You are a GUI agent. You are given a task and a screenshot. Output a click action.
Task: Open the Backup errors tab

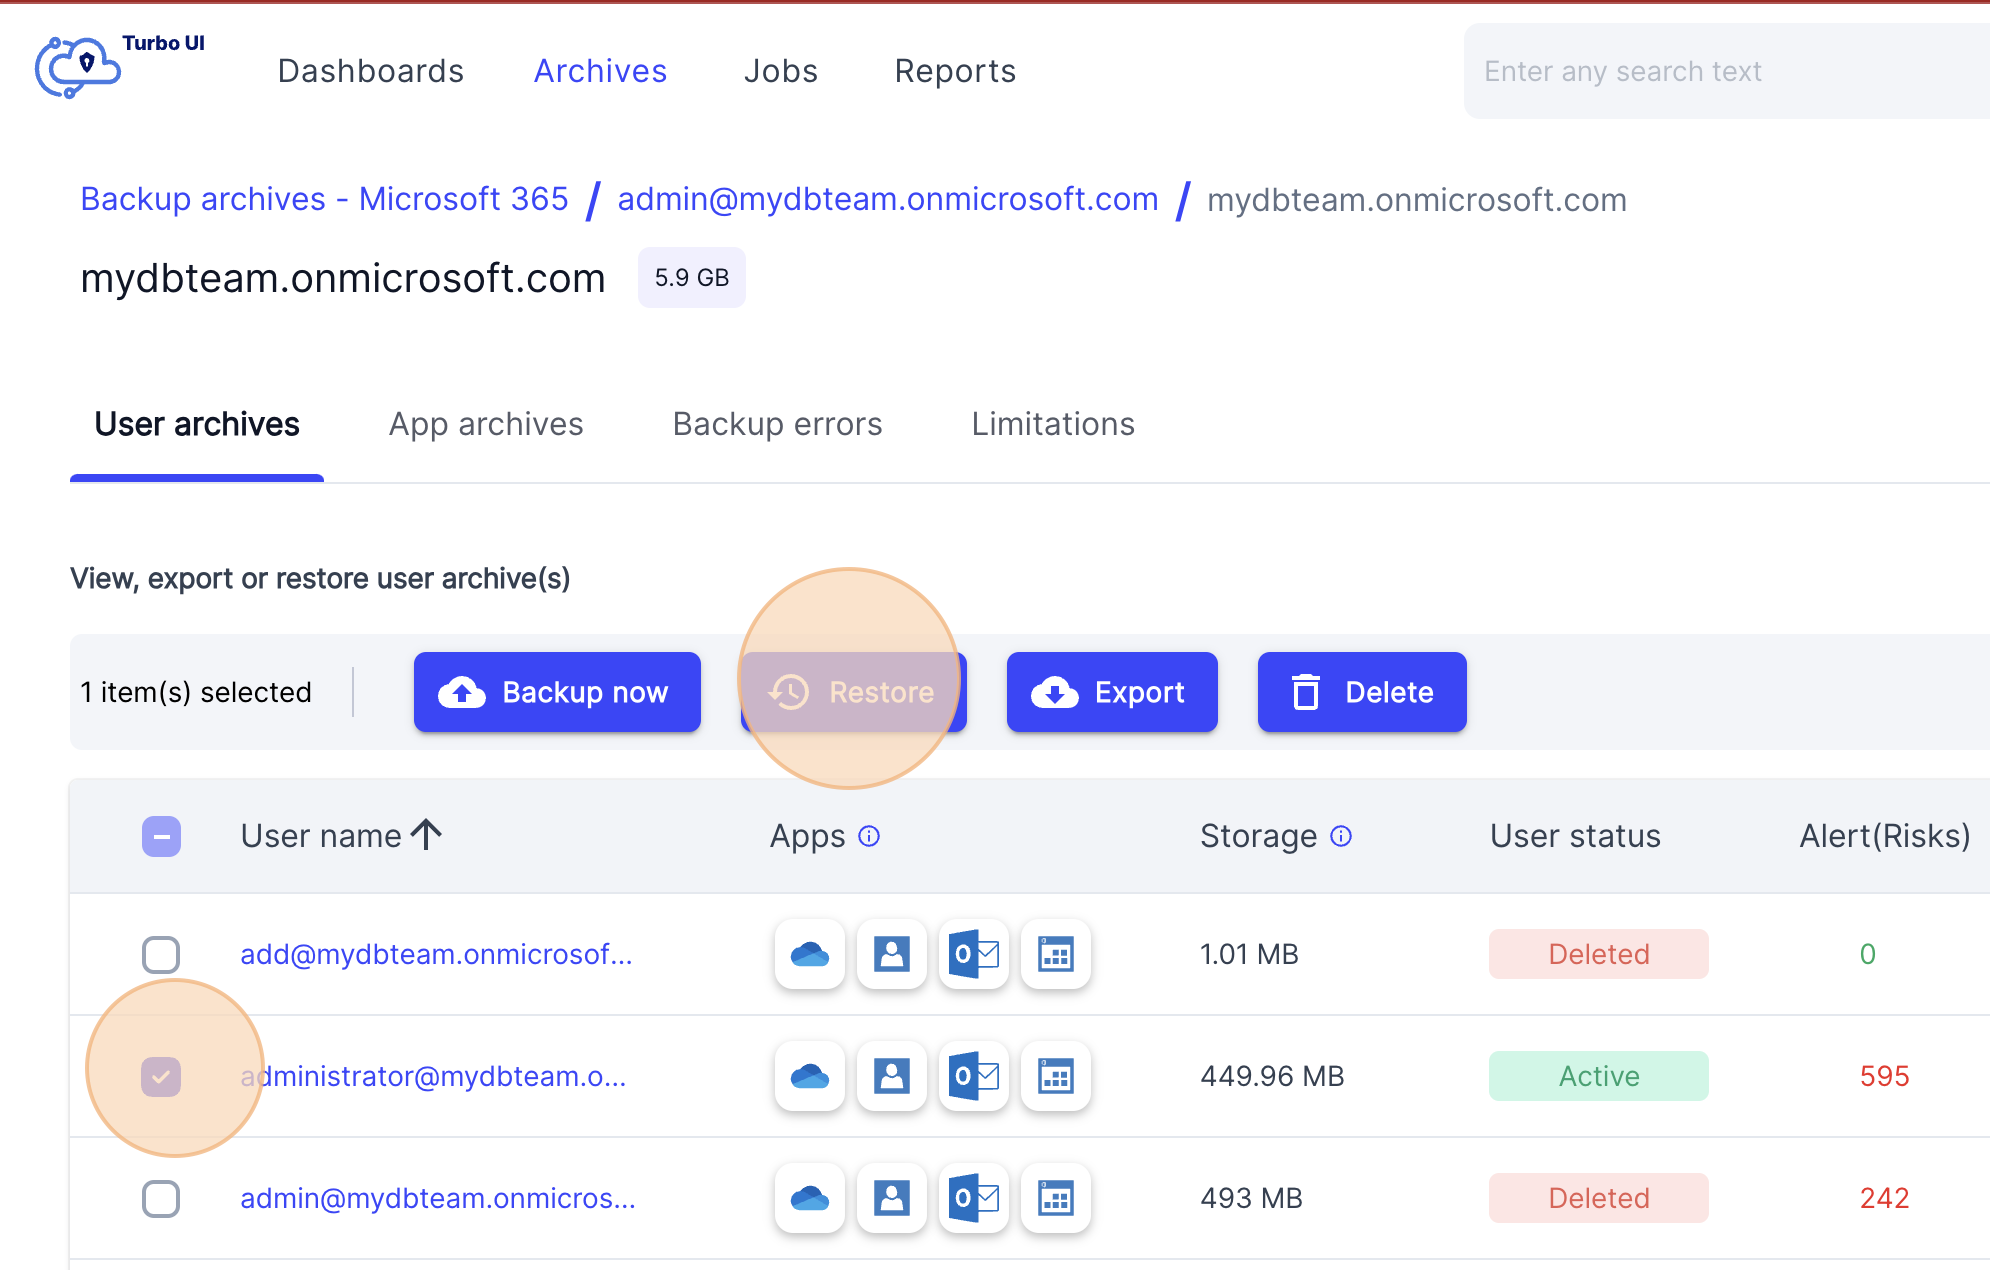[x=777, y=424]
